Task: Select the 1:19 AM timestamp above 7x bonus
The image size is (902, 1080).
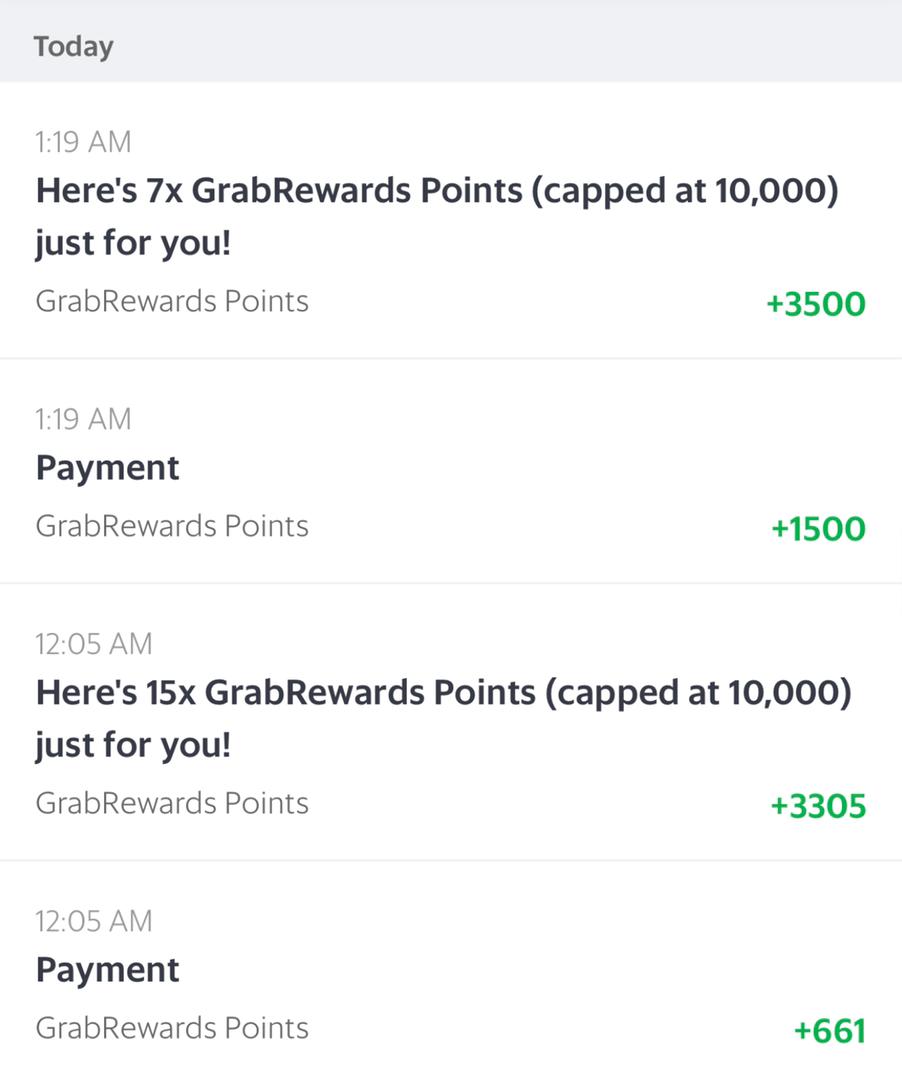Action: pos(83,142)
